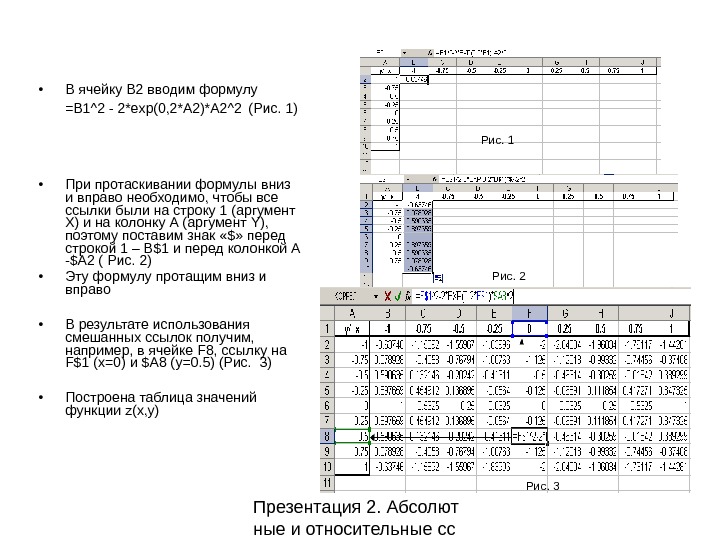720x540 pixels.
Task: Click the caption 'Рис. 1'
Action: 497,140
